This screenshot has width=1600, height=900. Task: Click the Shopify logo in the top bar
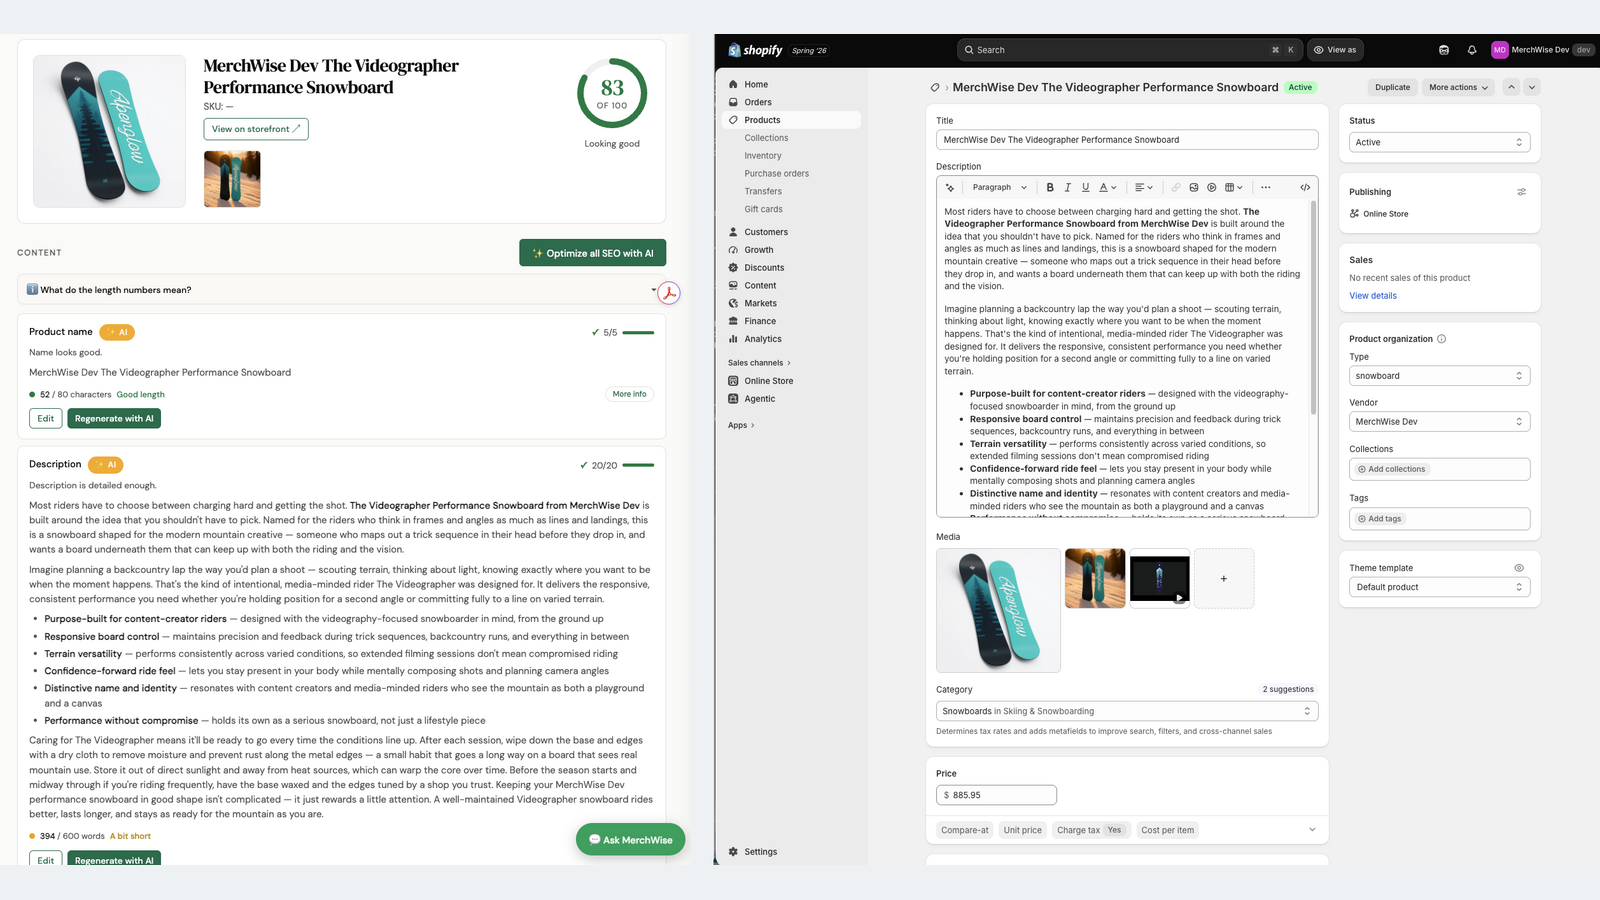(x=756, y=50)
